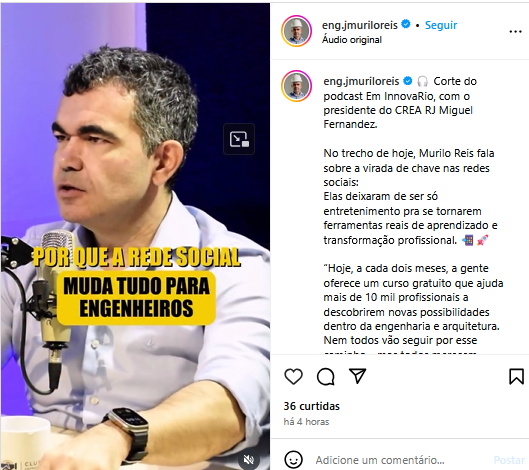Open eng.jmuriloreis profile from header username
This screenshot has width=529, height=470.
click(x=360, y=25)
